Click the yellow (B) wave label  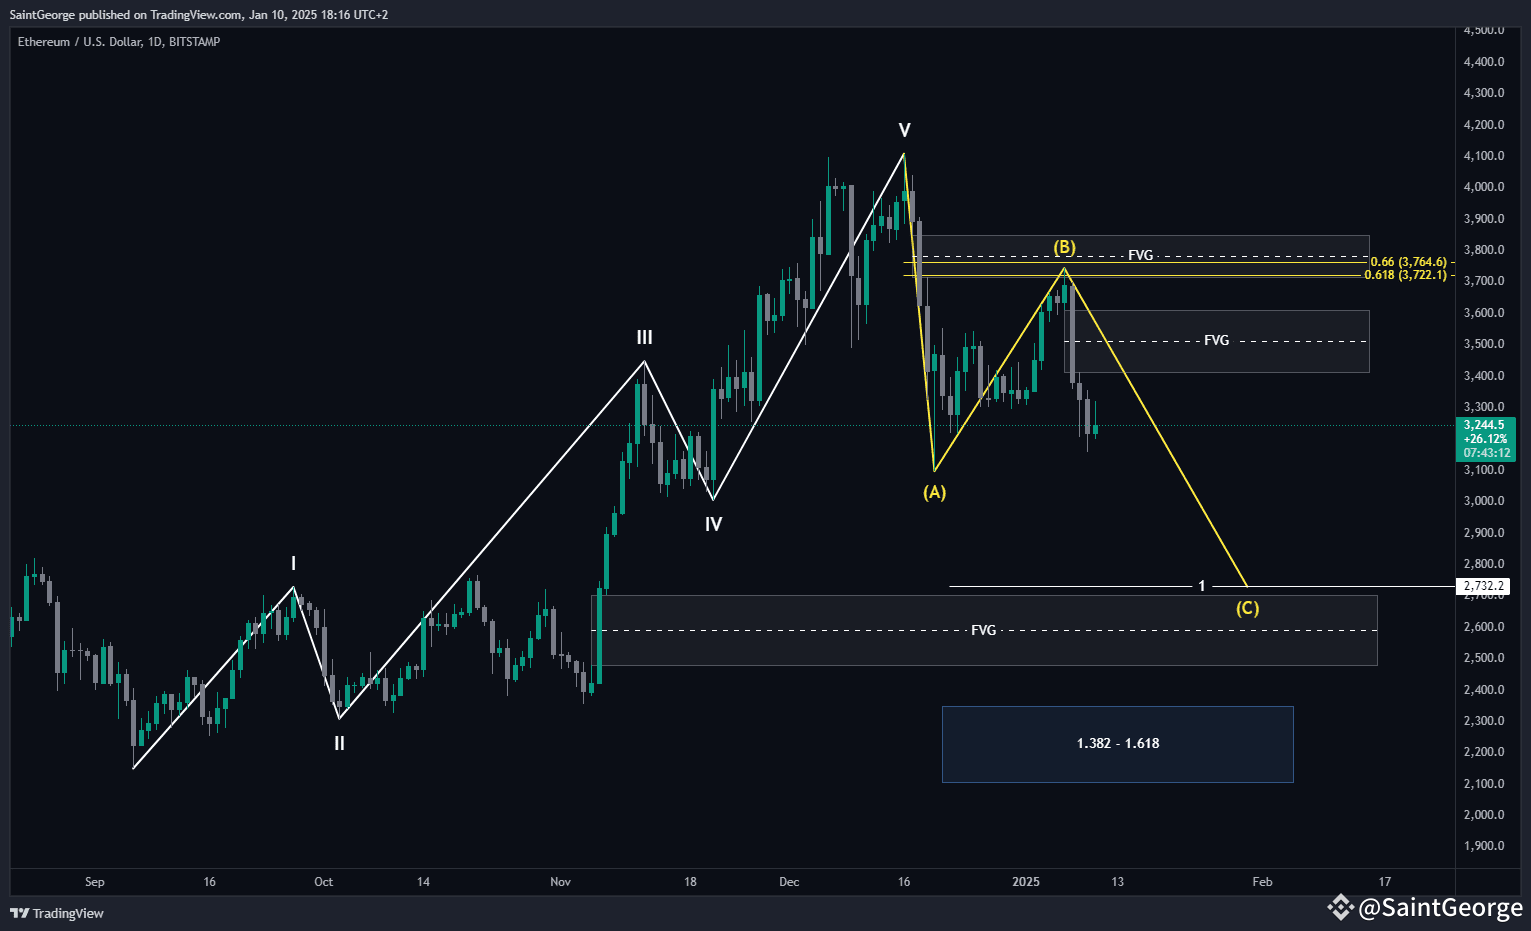pos(1064,247)
